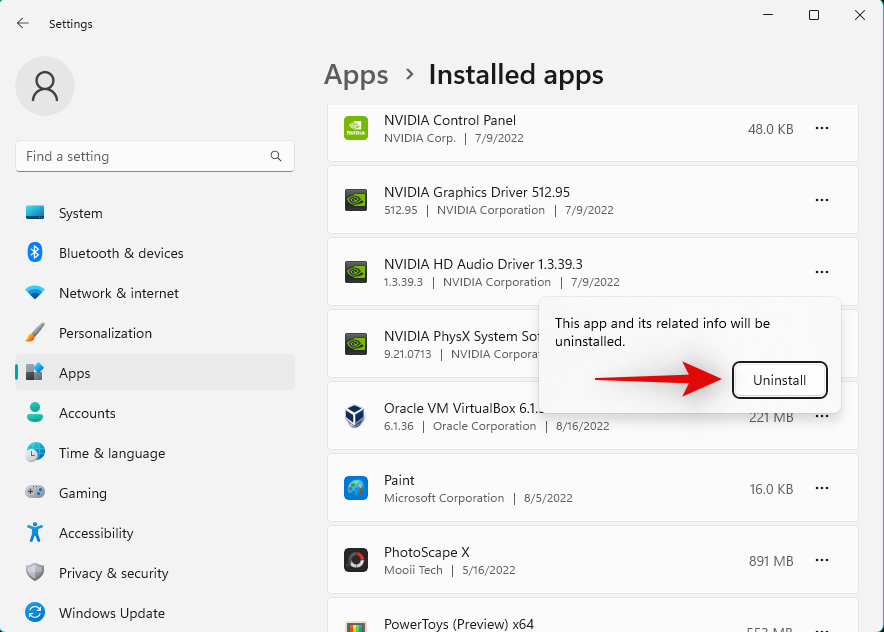The width and height of the screenshot is (884, 632).
Task: Open the Windows Update page
Action: pos(111,613)
